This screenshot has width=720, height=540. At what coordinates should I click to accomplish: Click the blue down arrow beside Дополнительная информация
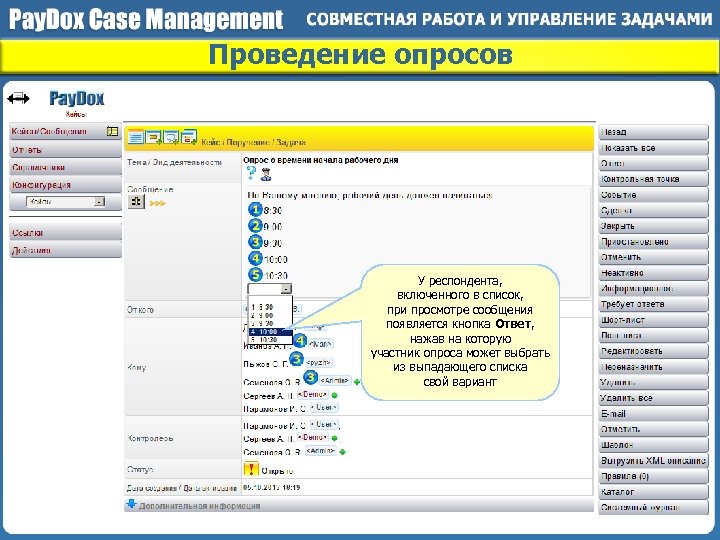click(x=131, y=504)
